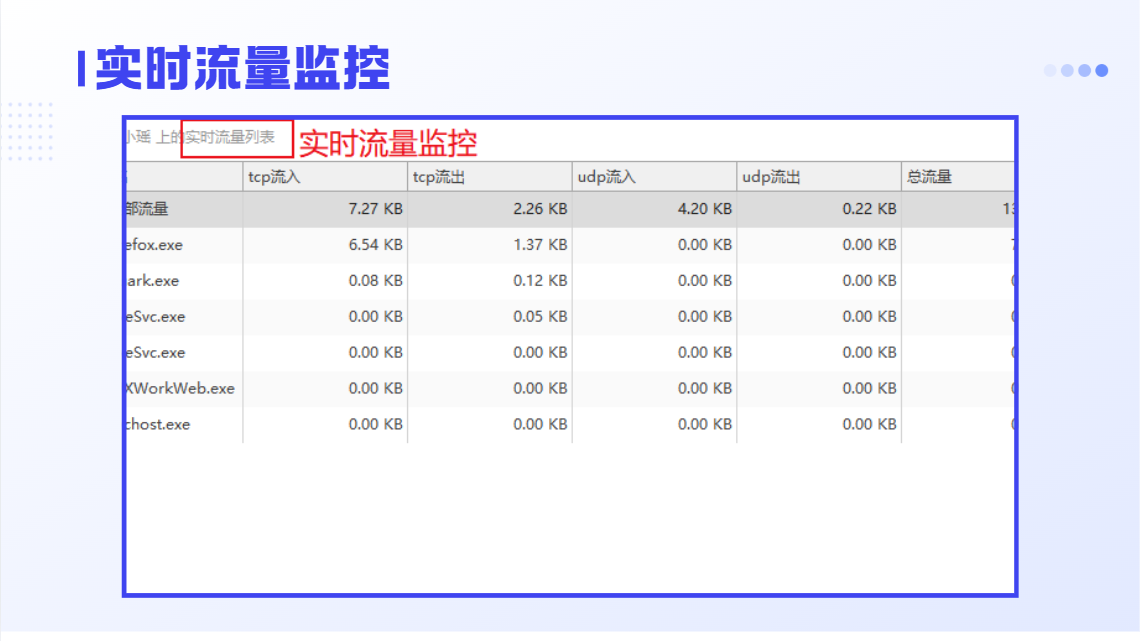Click efox.exe udp流出 0.00 KB cell

pyautogui.click(x=819, y=245)
